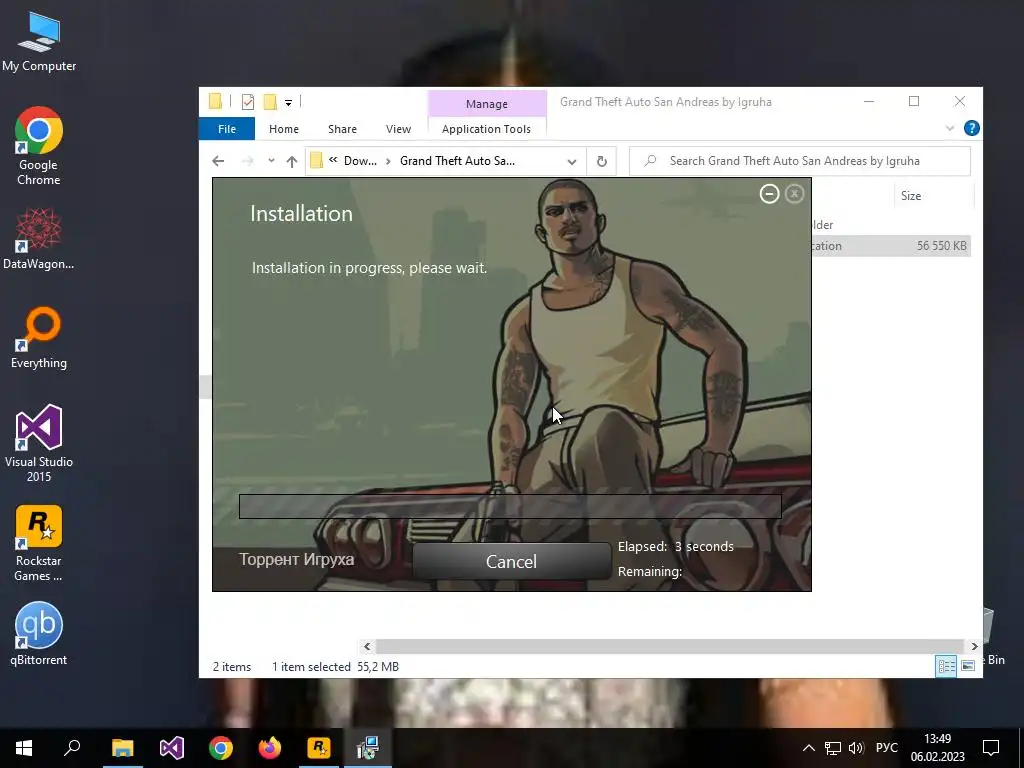This screenshot has height=768, width=1024.
Task: Launch qBittorrent desktop shortcut
Action: (x=39, y=633)
